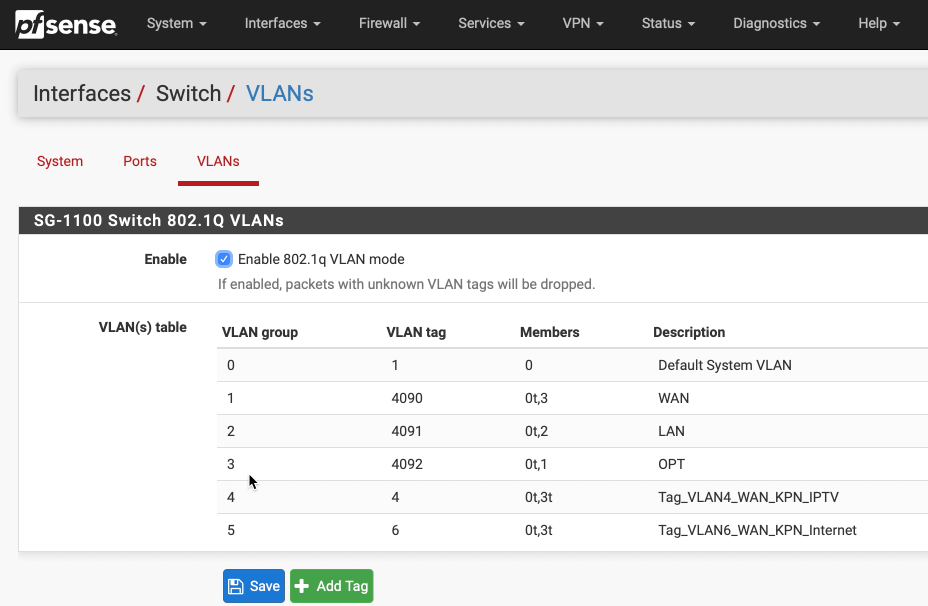The width and height of the screenshot is (928, 606).
Task: Select the WAN description cell
Action: [674, 398]
